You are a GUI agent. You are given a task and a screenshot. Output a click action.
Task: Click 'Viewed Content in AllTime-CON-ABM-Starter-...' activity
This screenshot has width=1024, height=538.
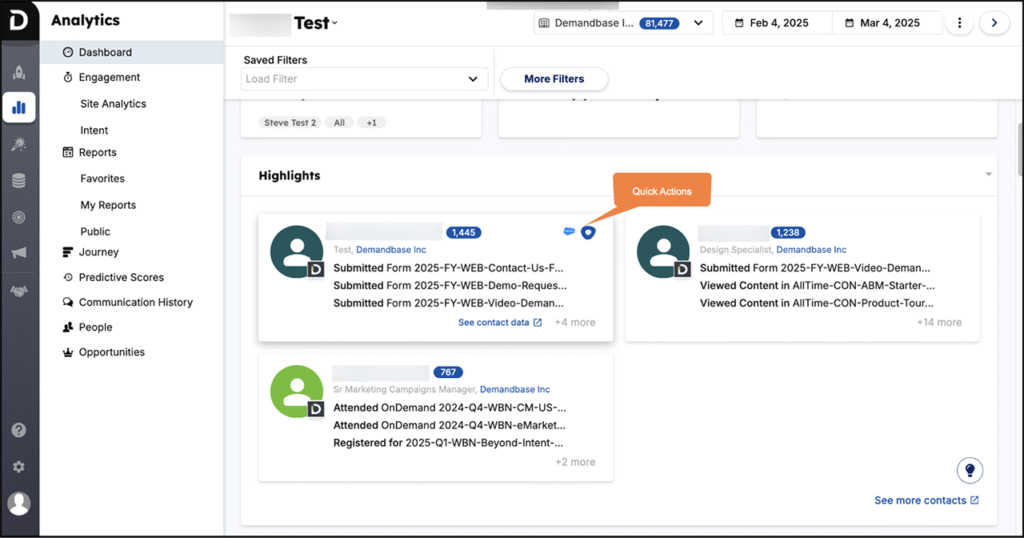point(817,285)
